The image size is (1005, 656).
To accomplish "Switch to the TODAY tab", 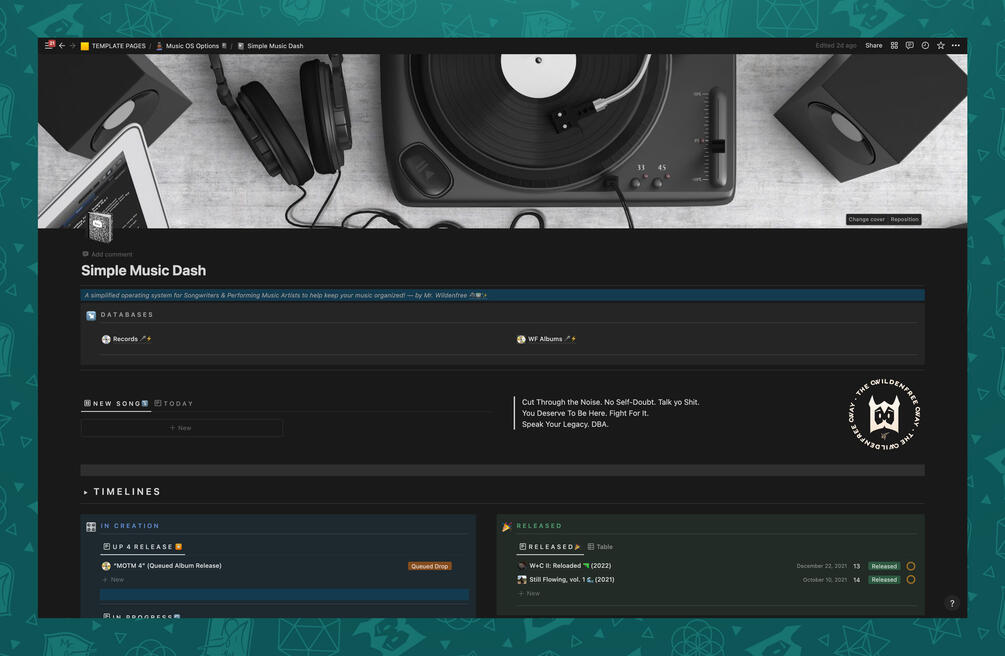I will click(174, 403).
